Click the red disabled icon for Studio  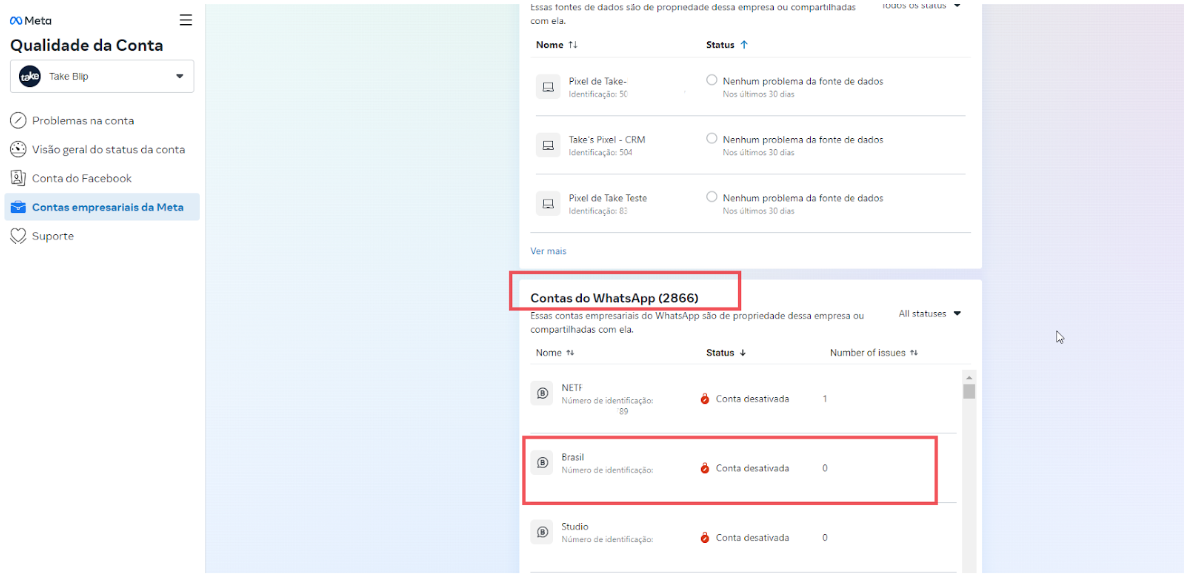705,537
